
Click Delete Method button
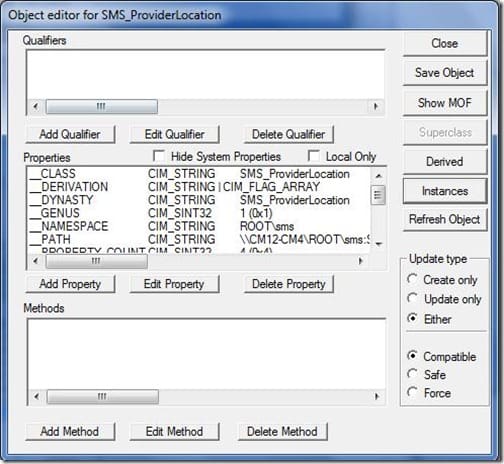click(x=282, y=432)
